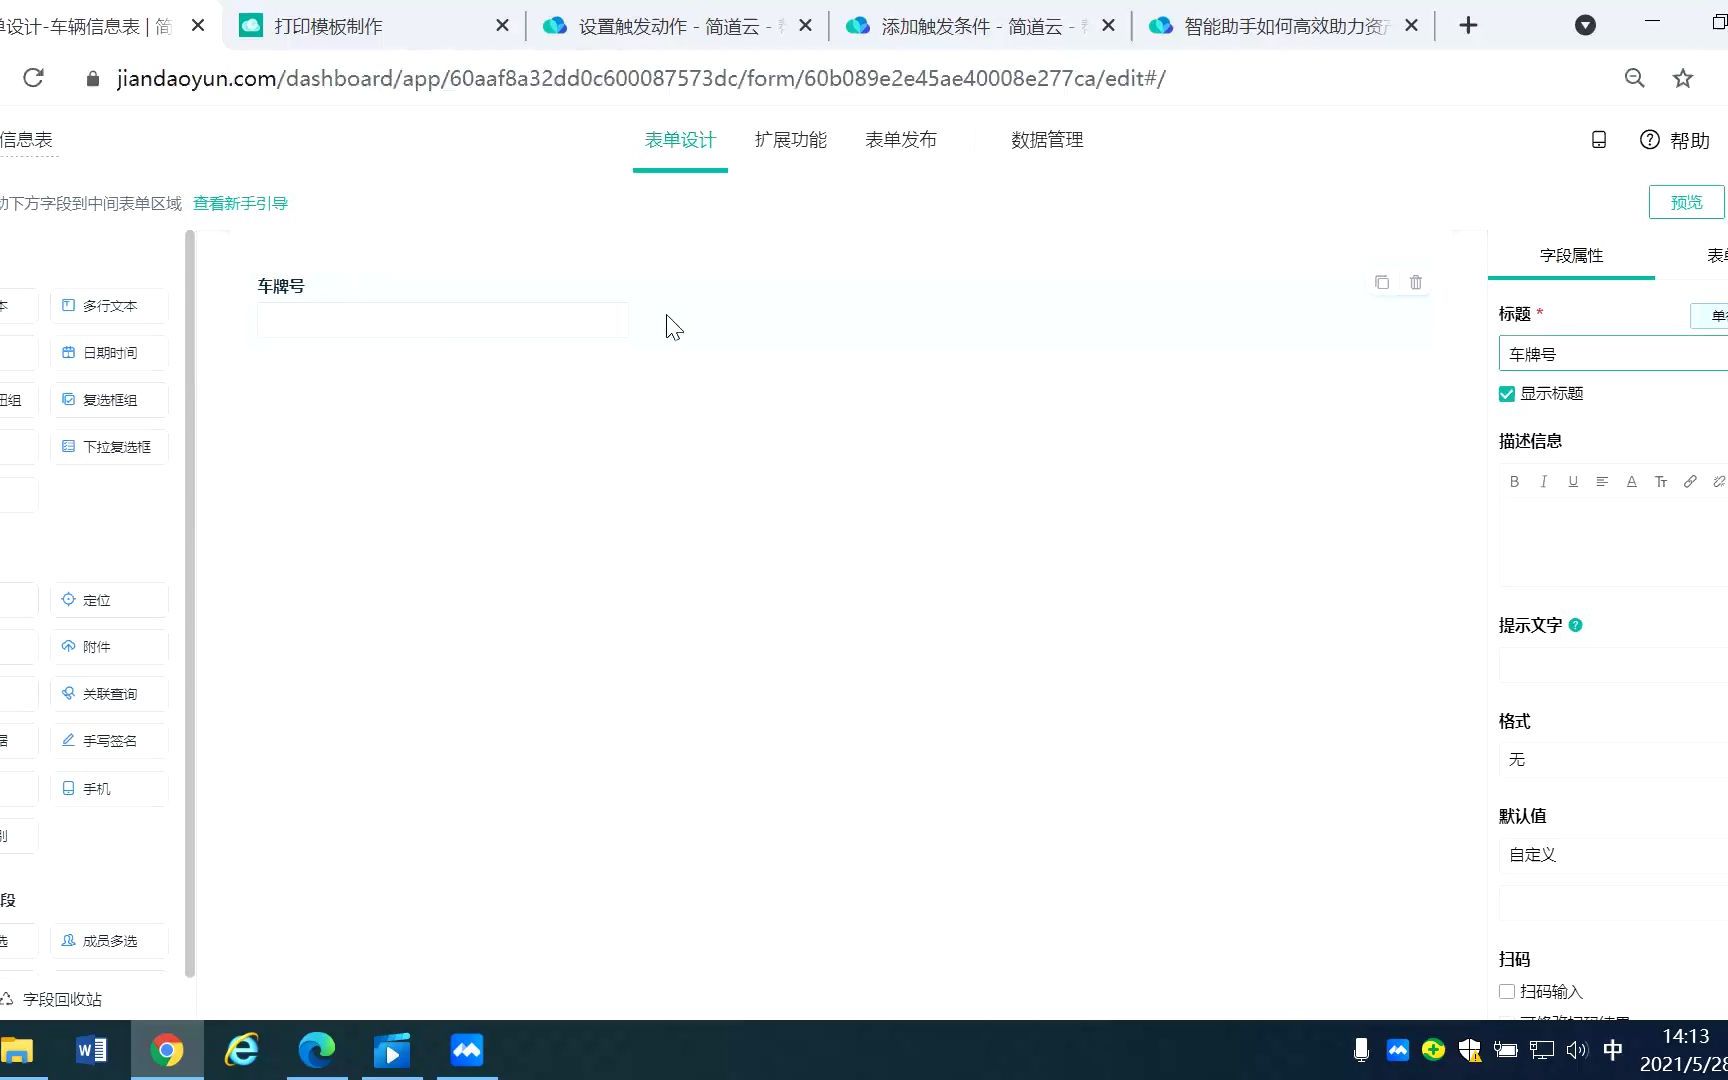
Task: Open the 扩展功能 tab
Action: [x=790, y=140]
